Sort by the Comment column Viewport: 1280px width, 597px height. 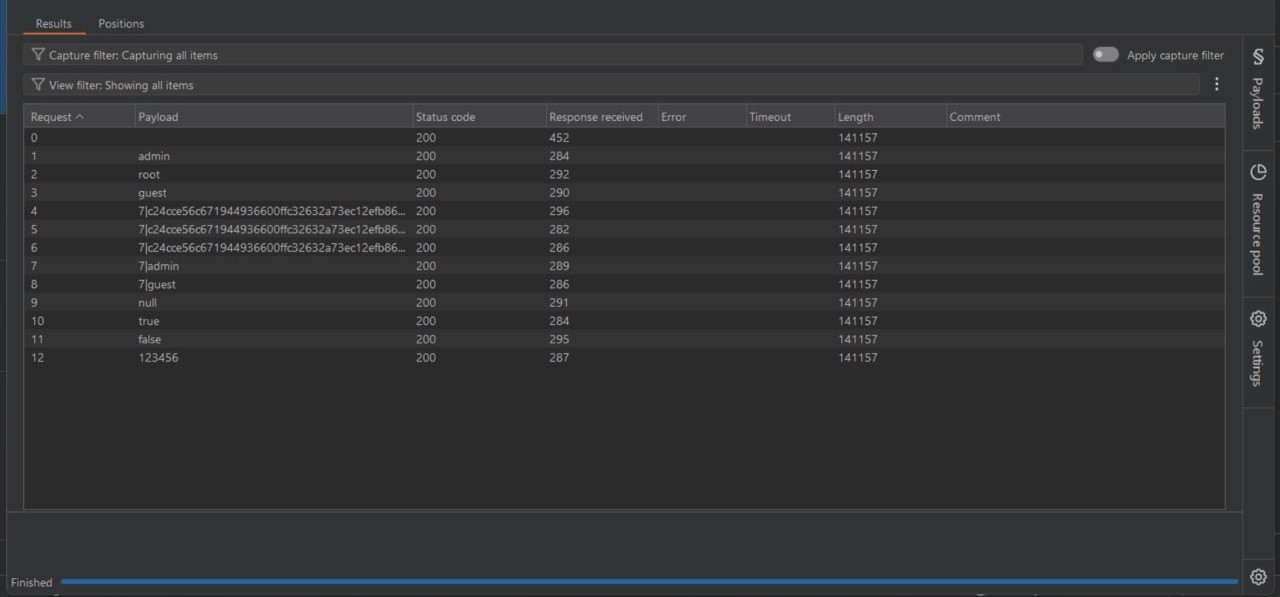1085,117
